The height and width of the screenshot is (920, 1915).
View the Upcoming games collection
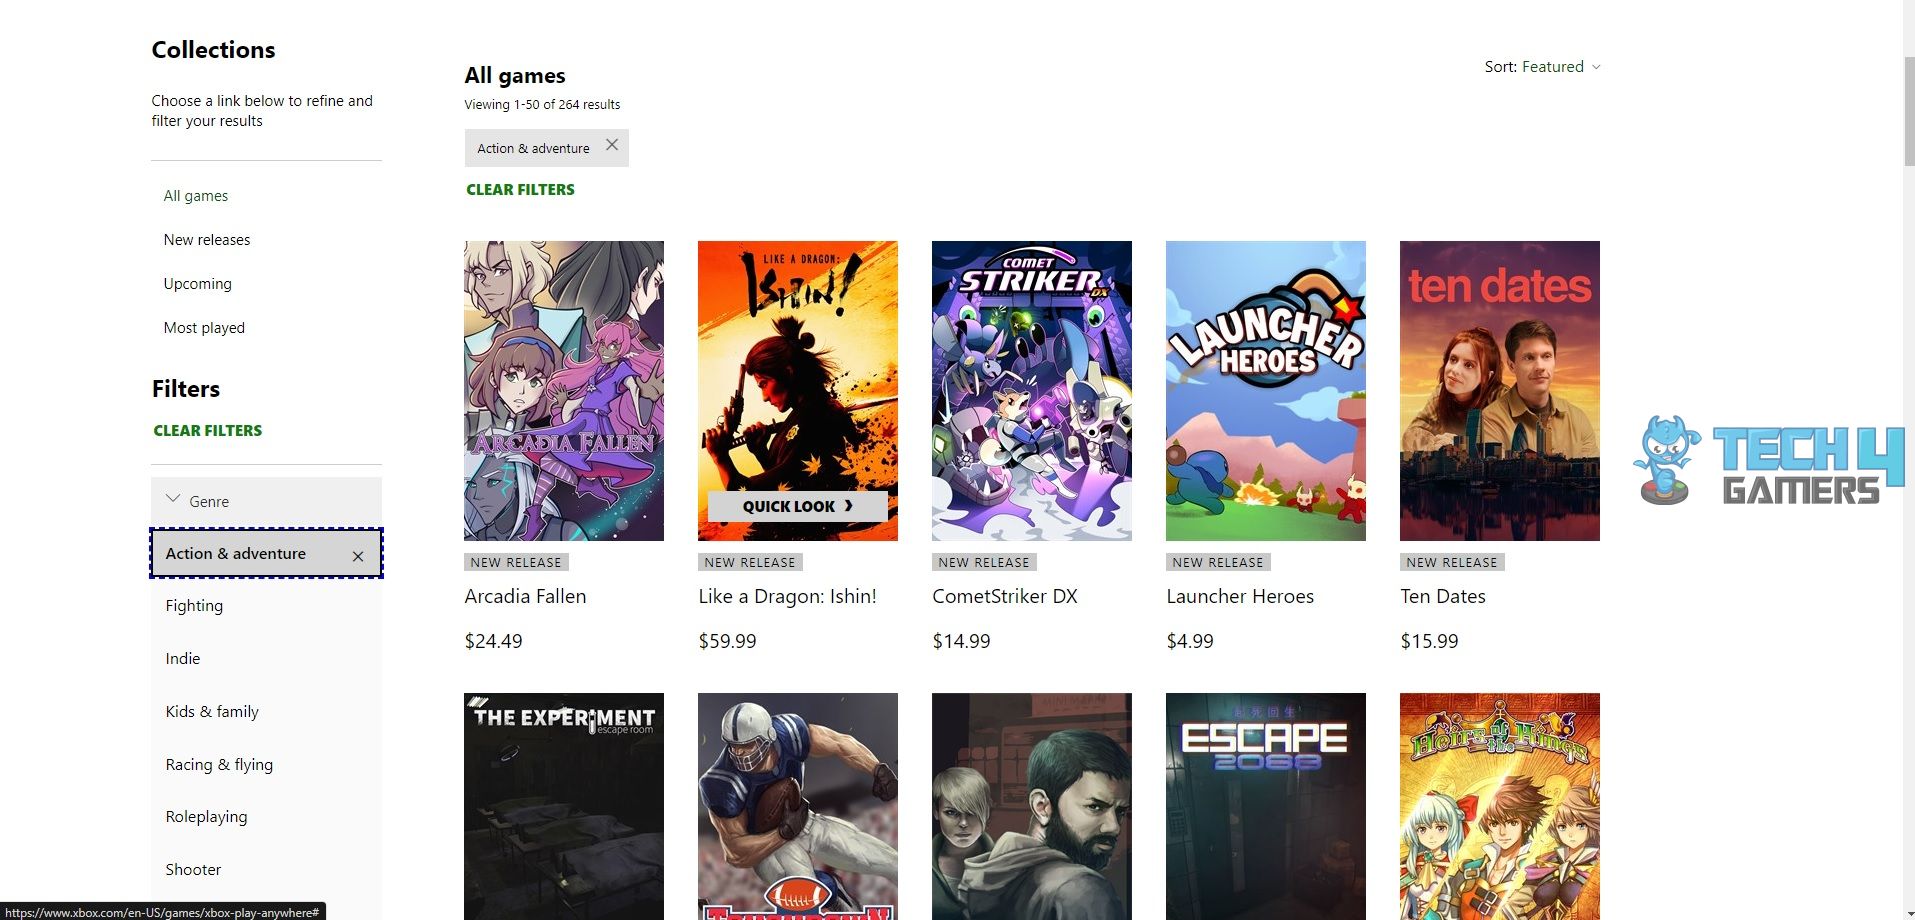197,283
